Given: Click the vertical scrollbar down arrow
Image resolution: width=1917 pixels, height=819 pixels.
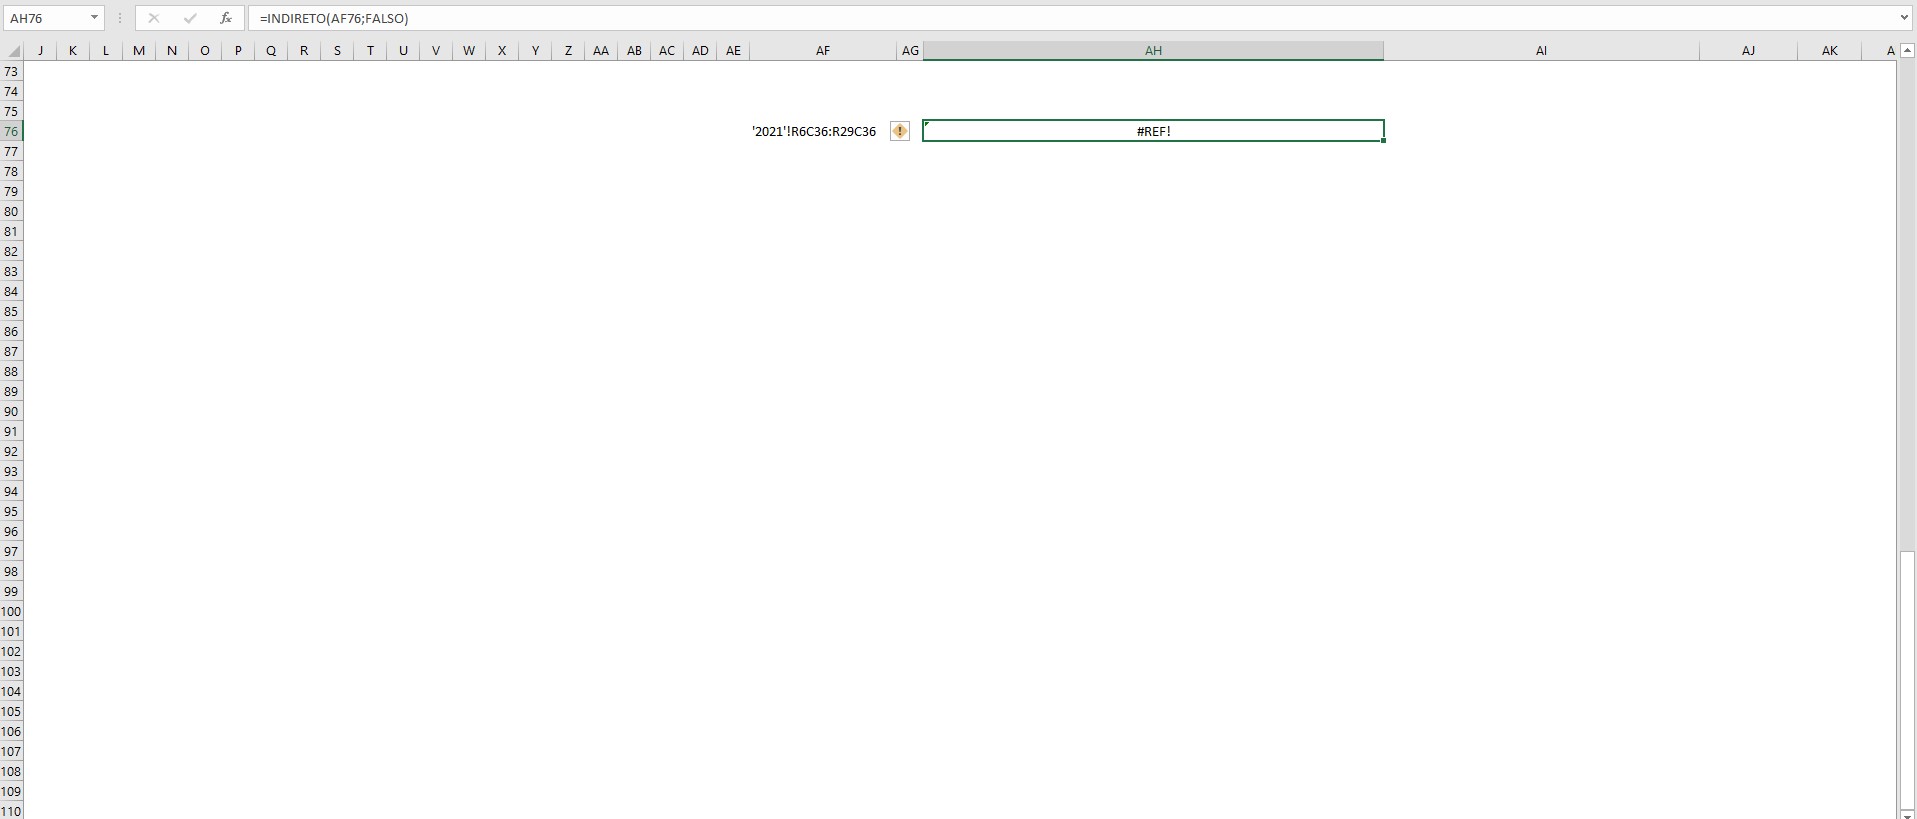Looking at the screenshot, I should tap(1907, 814).
